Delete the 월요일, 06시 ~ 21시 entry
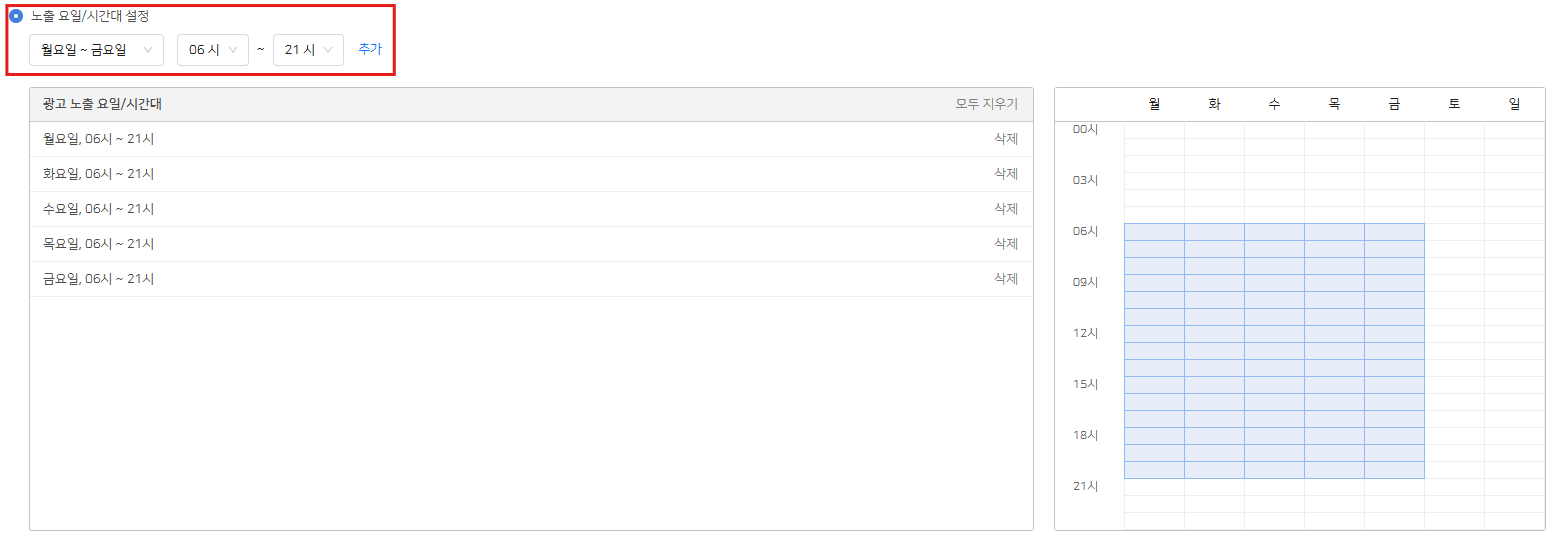1566x546 pixels. pyautogui.click(x=1005, y=139)
